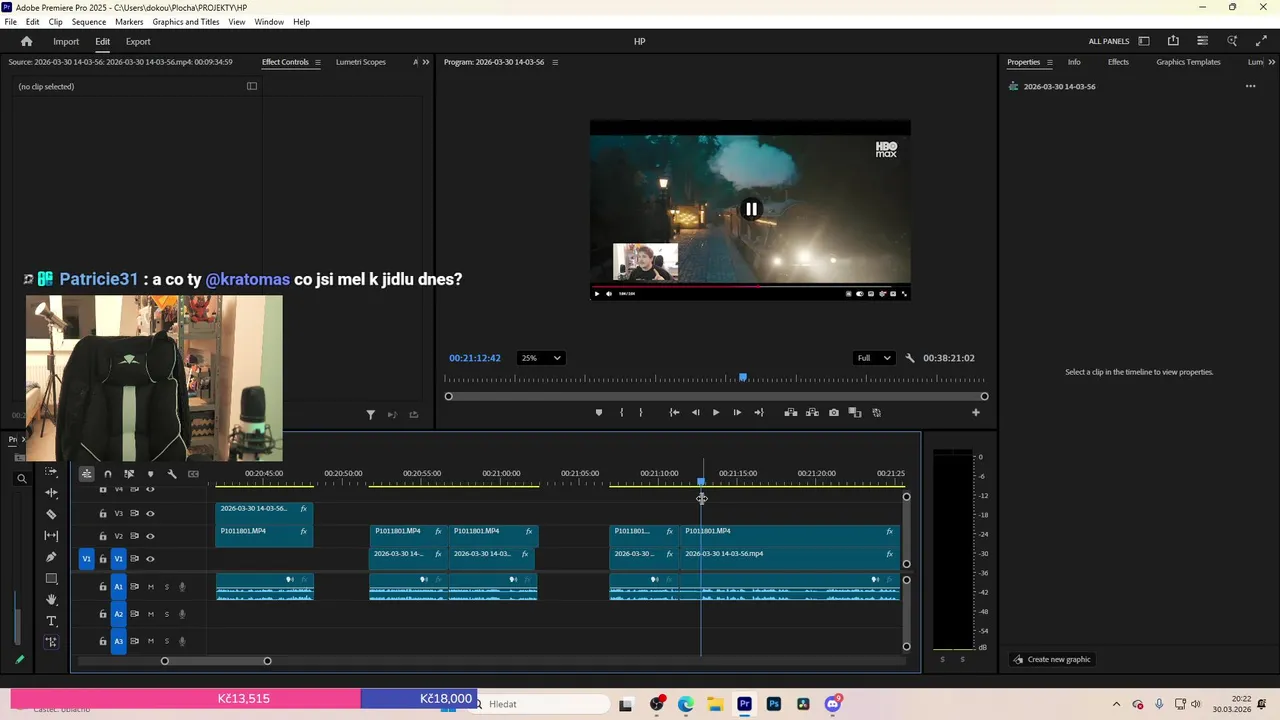The width and height of the screenshot is (1280, 720).
Task: Switch to the Lumetri Scopes tab
Action: [x=361, y=62]
